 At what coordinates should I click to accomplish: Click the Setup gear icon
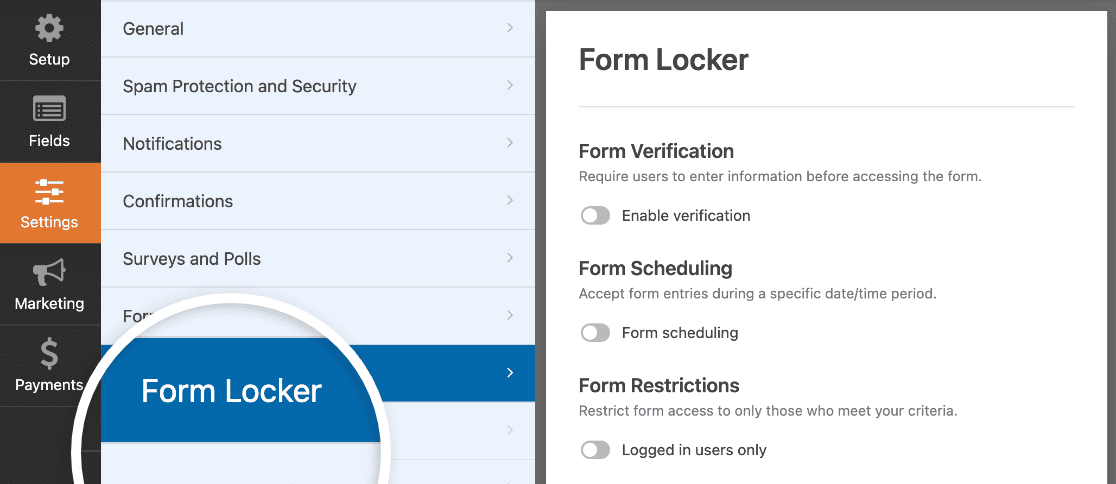click(x=49, y=29)
